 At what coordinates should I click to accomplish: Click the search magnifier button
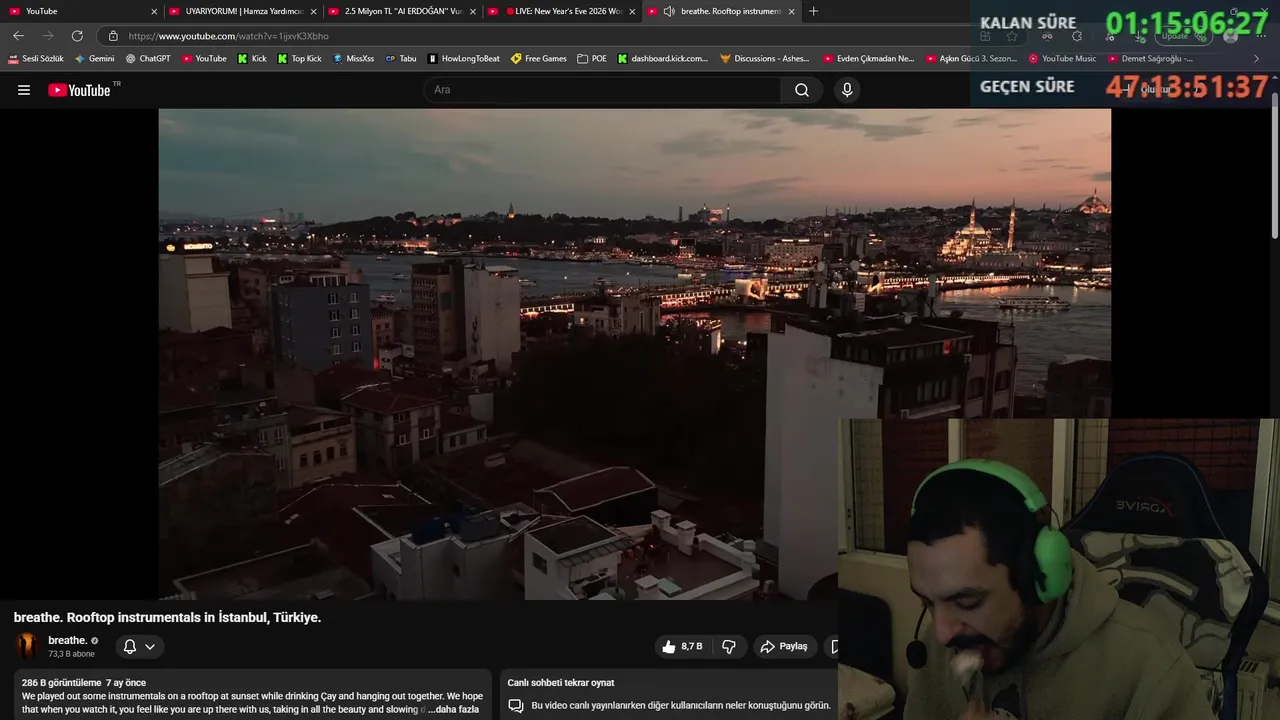(x=802, y=90)
